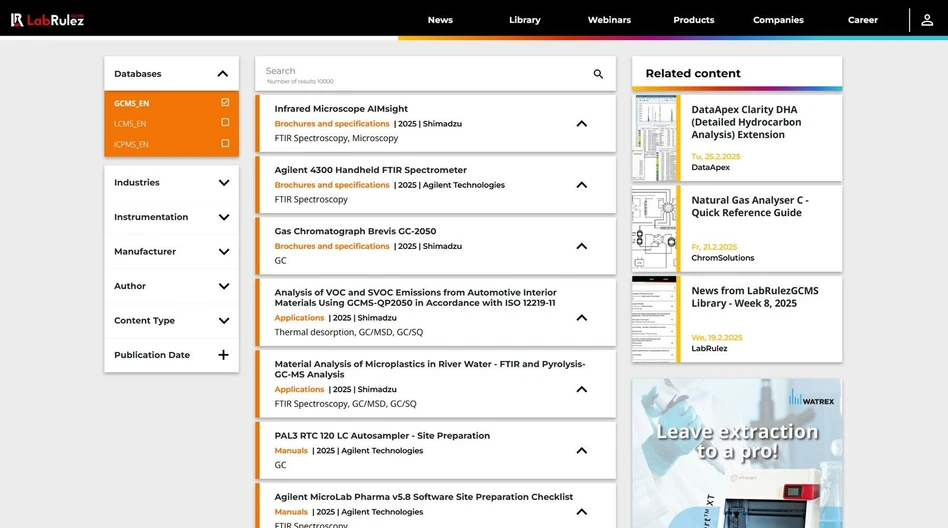Screen dimensions: 948x528
Task: Toggle chevron on Gas Chromatograph Brevis GC-2050
Action: click(x=582, y=246)
